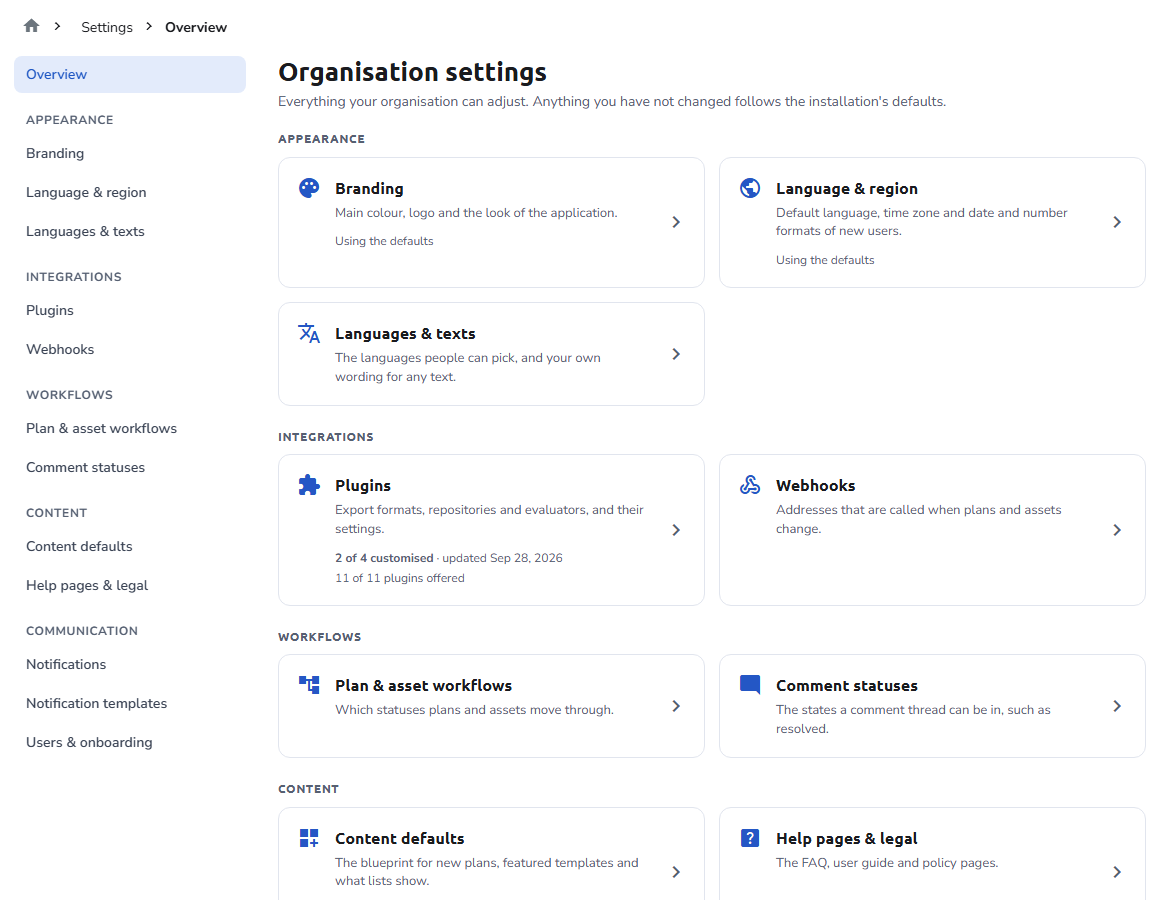Open Content defaults sidebar item

pyautogui.click(x=129, y=547)
